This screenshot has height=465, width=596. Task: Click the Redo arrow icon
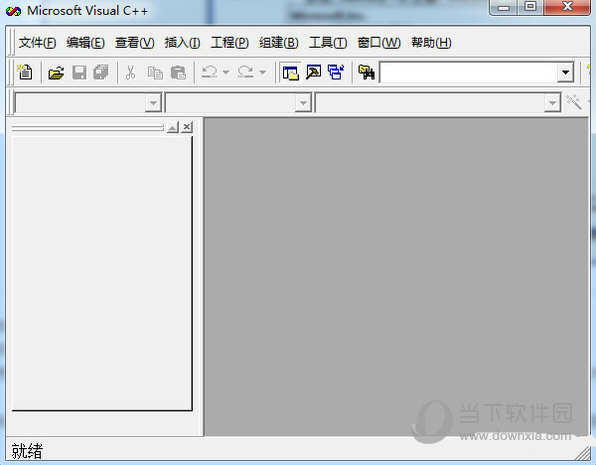coord(246,71)
